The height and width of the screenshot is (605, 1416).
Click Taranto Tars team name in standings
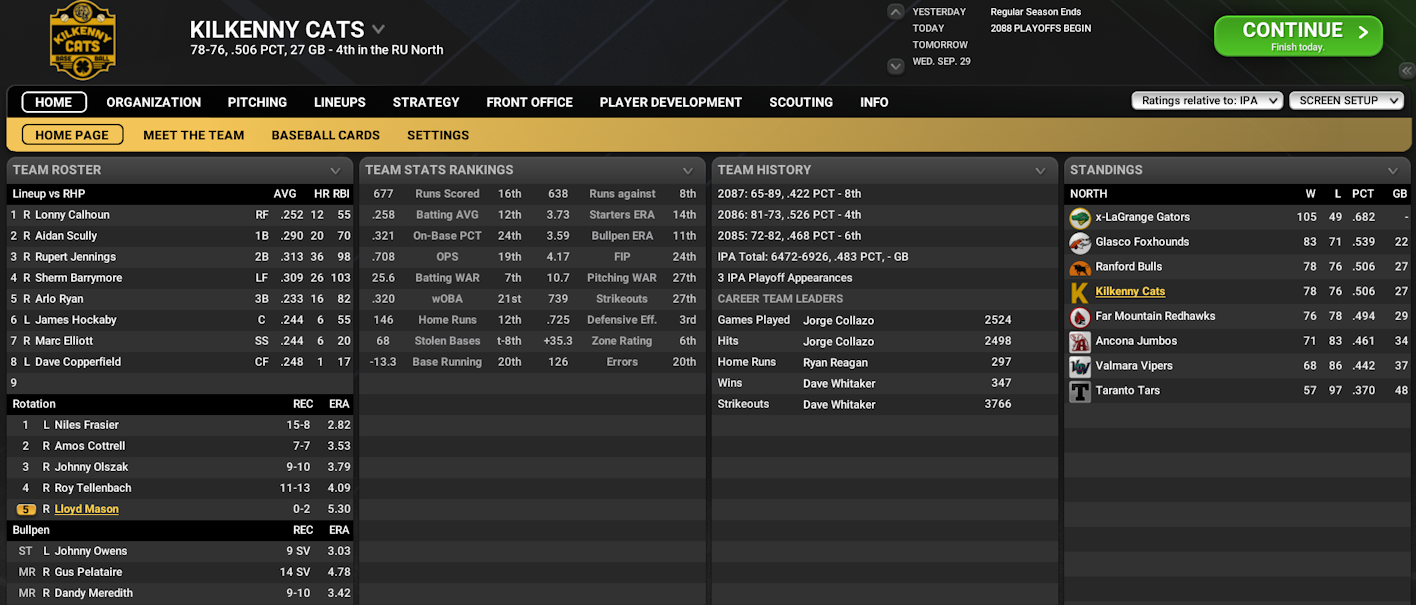[x=1127, y=391]
